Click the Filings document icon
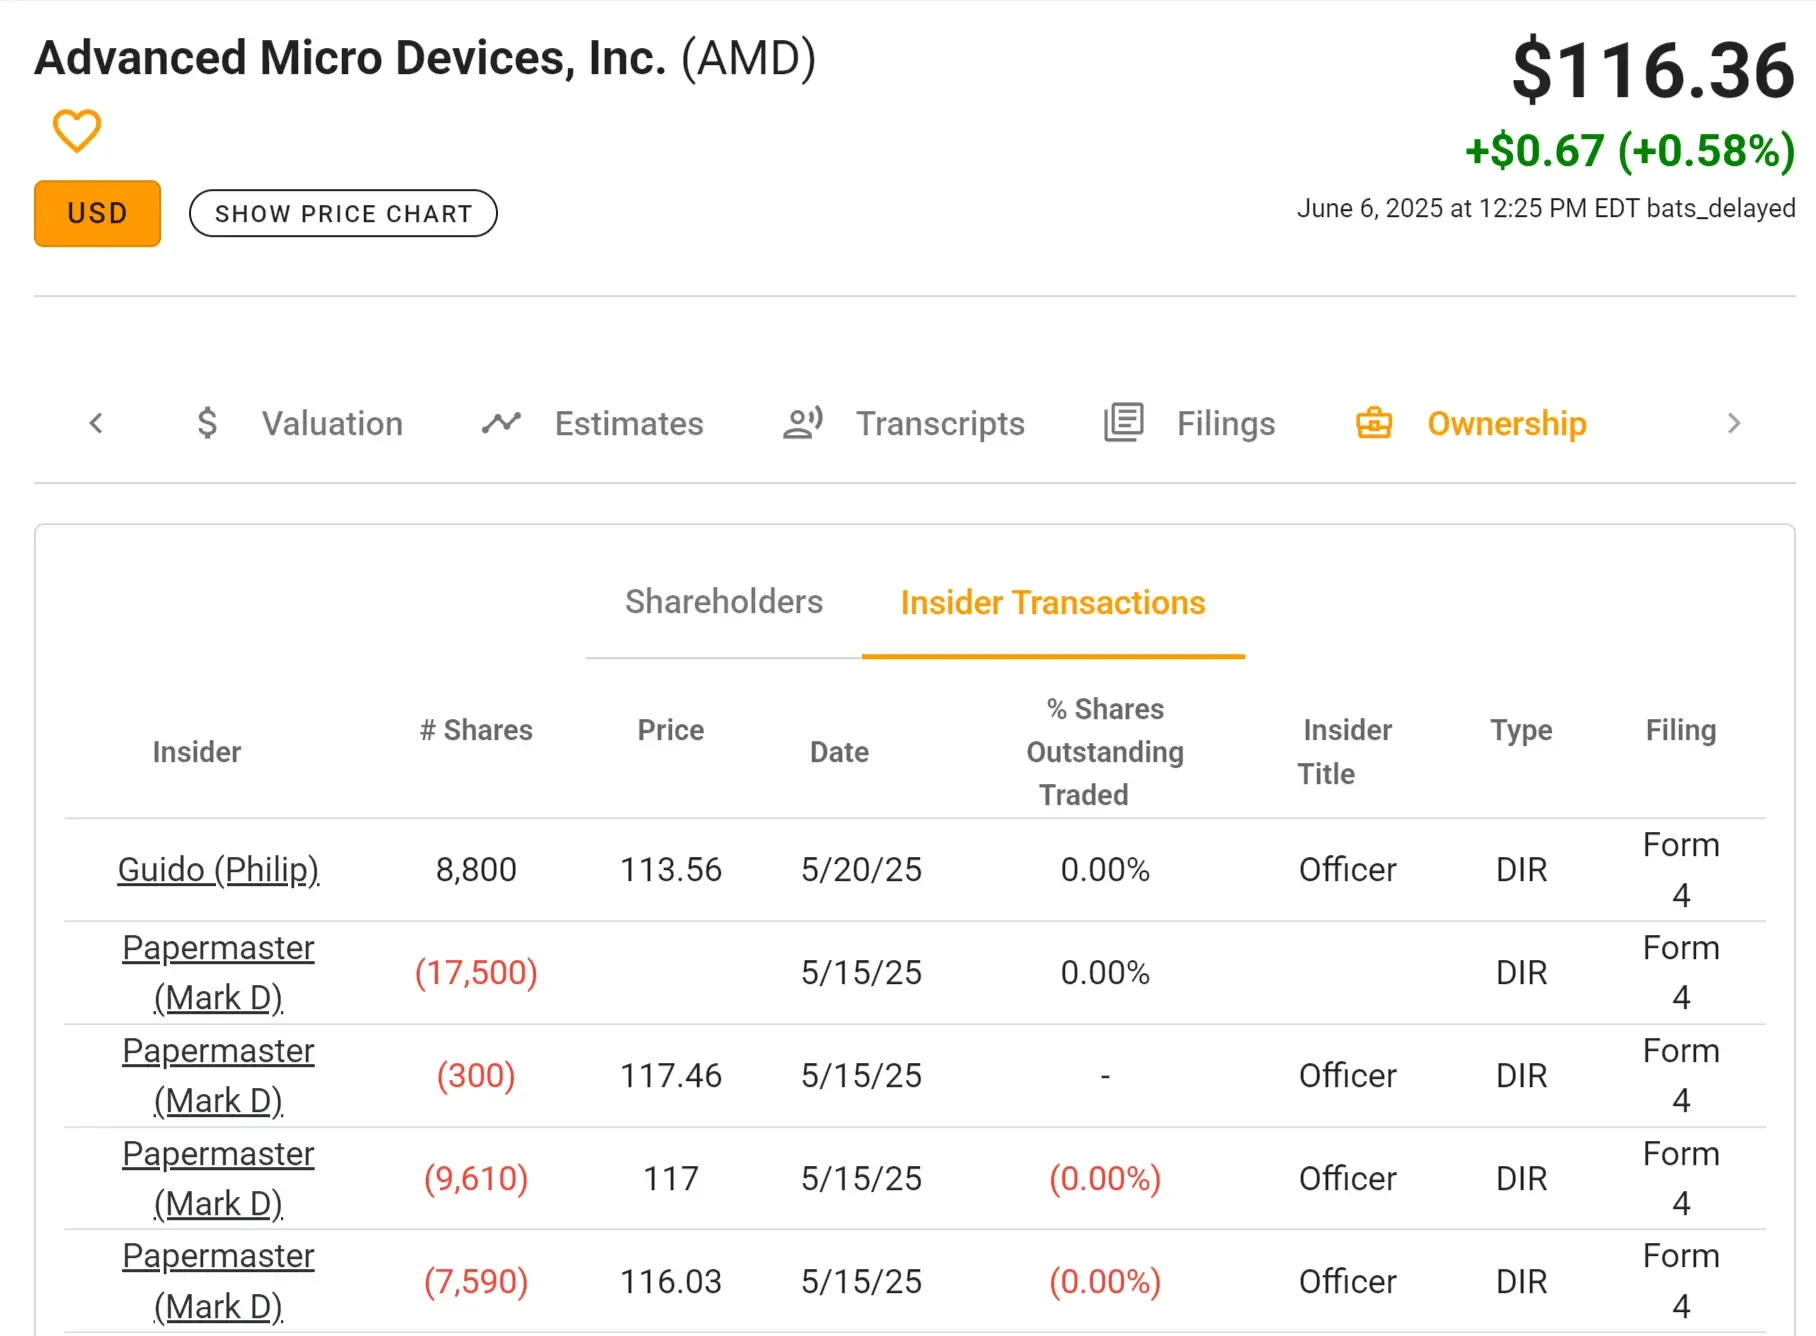 point(1124,423)
